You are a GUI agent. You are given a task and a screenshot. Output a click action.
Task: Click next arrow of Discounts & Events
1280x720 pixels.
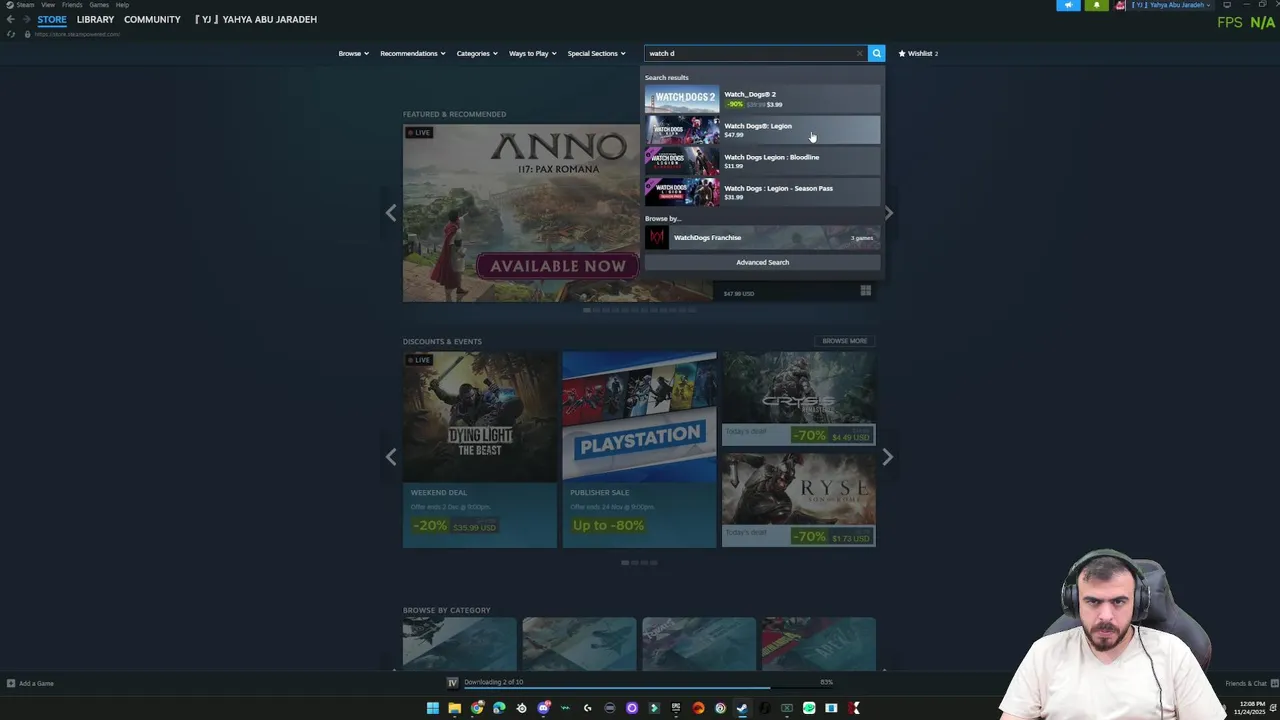pos(887,457)
